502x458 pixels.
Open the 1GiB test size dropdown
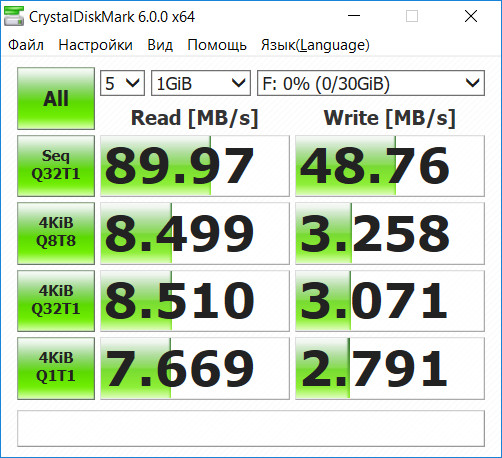pos(201,83)
